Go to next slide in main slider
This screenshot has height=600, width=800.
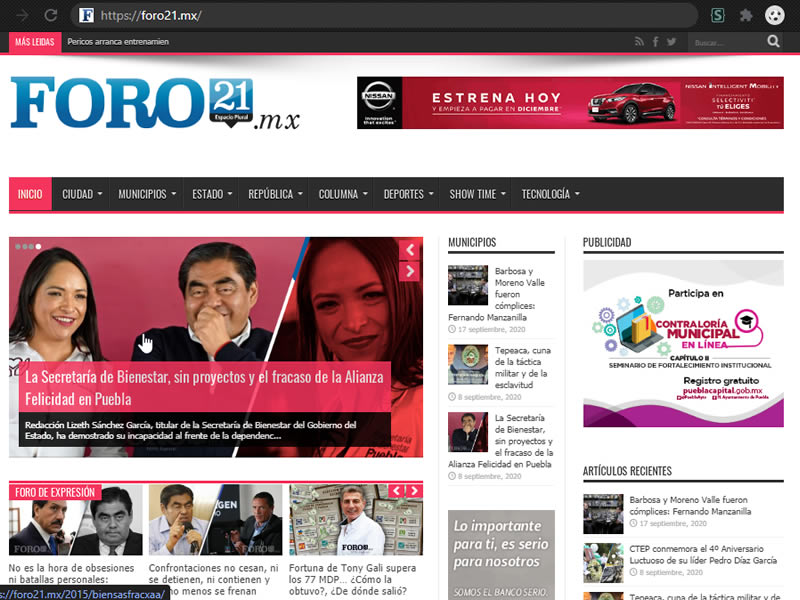click(410, 271)
